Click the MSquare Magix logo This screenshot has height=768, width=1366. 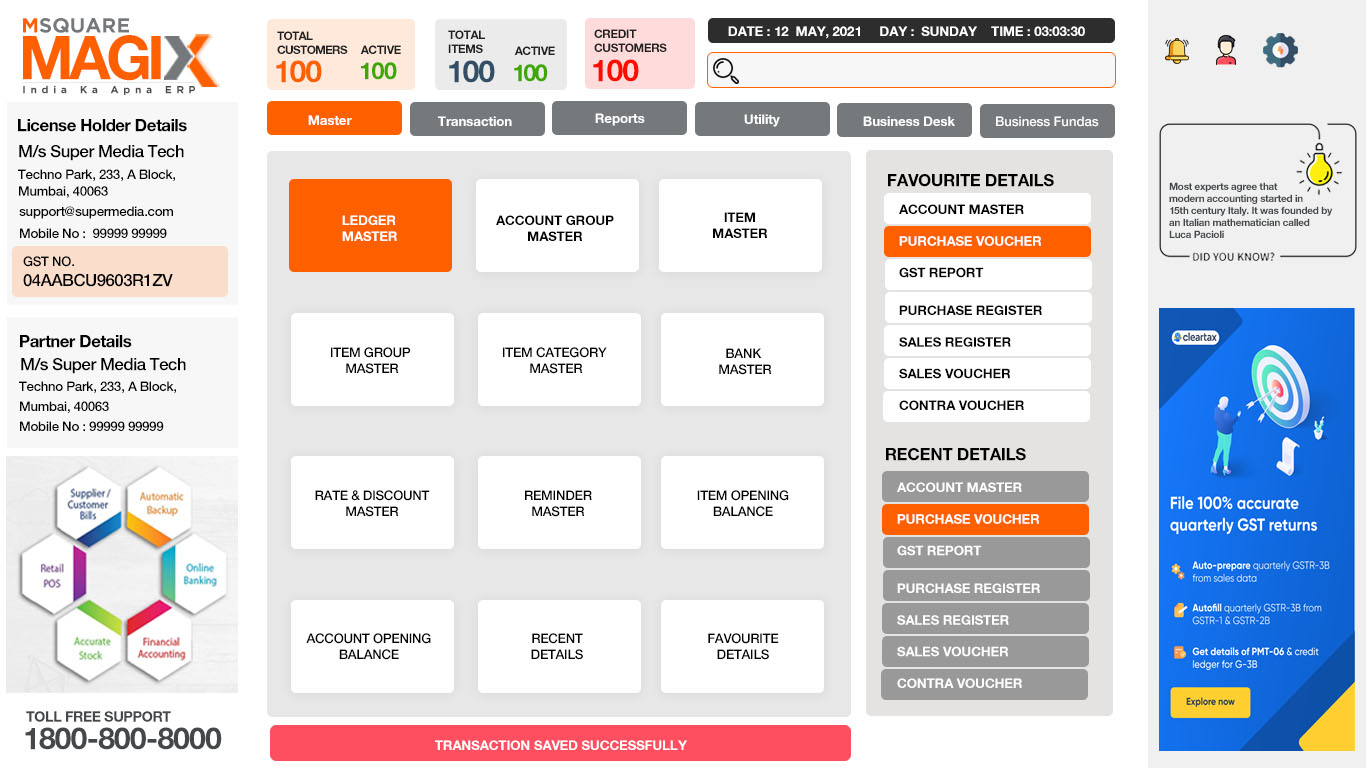pos(119,56)
